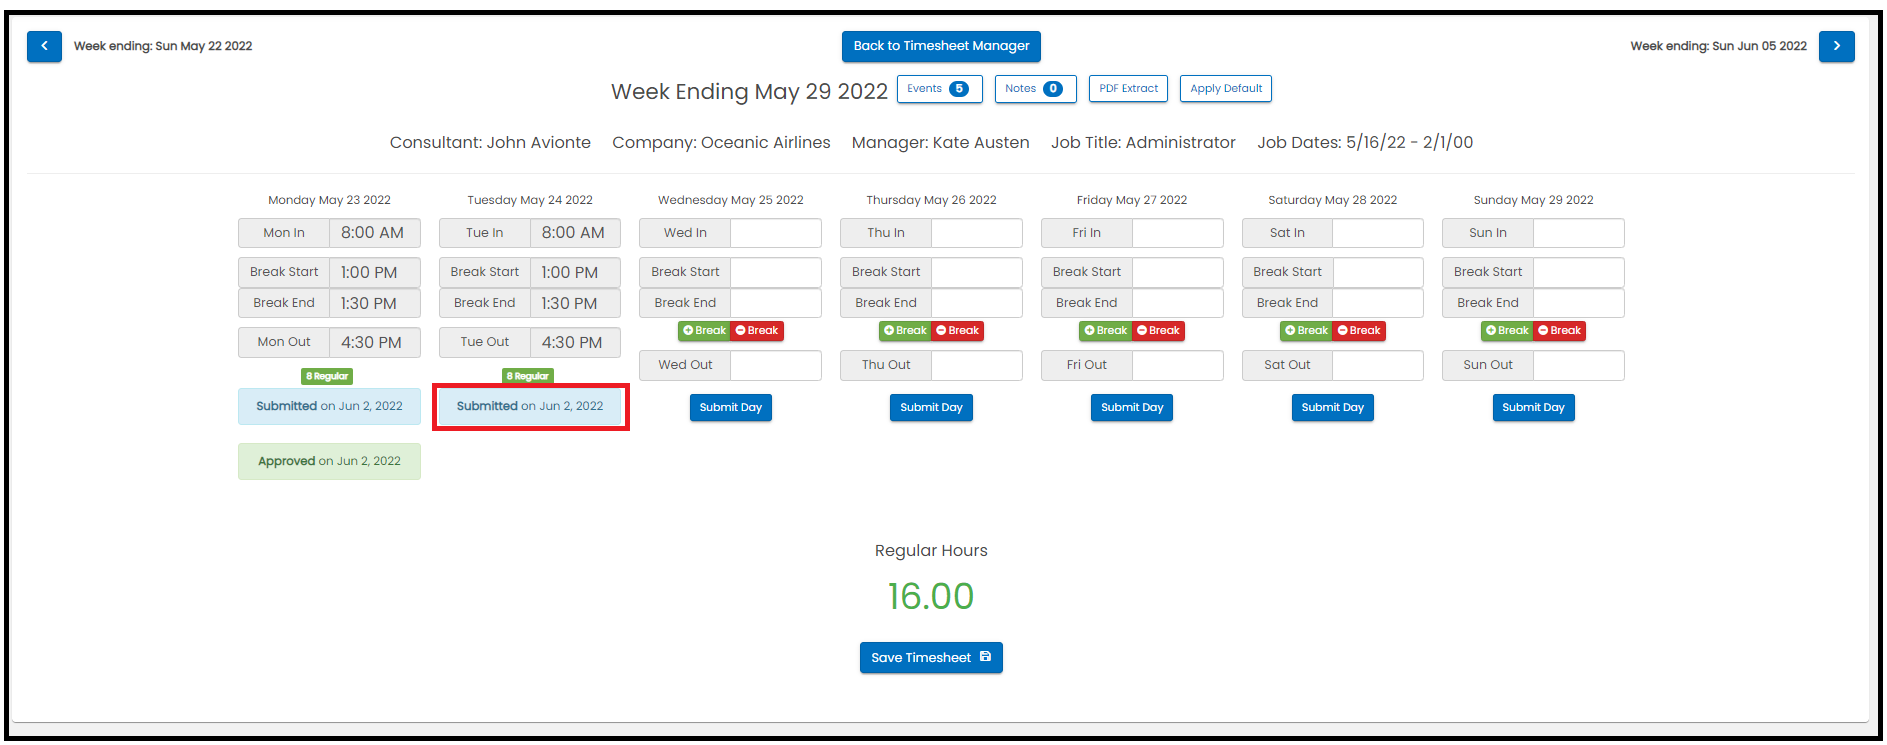Remove a break on Wednesday
The height and width of the screenshot is (745, 1887).
(x=757, y=331)
